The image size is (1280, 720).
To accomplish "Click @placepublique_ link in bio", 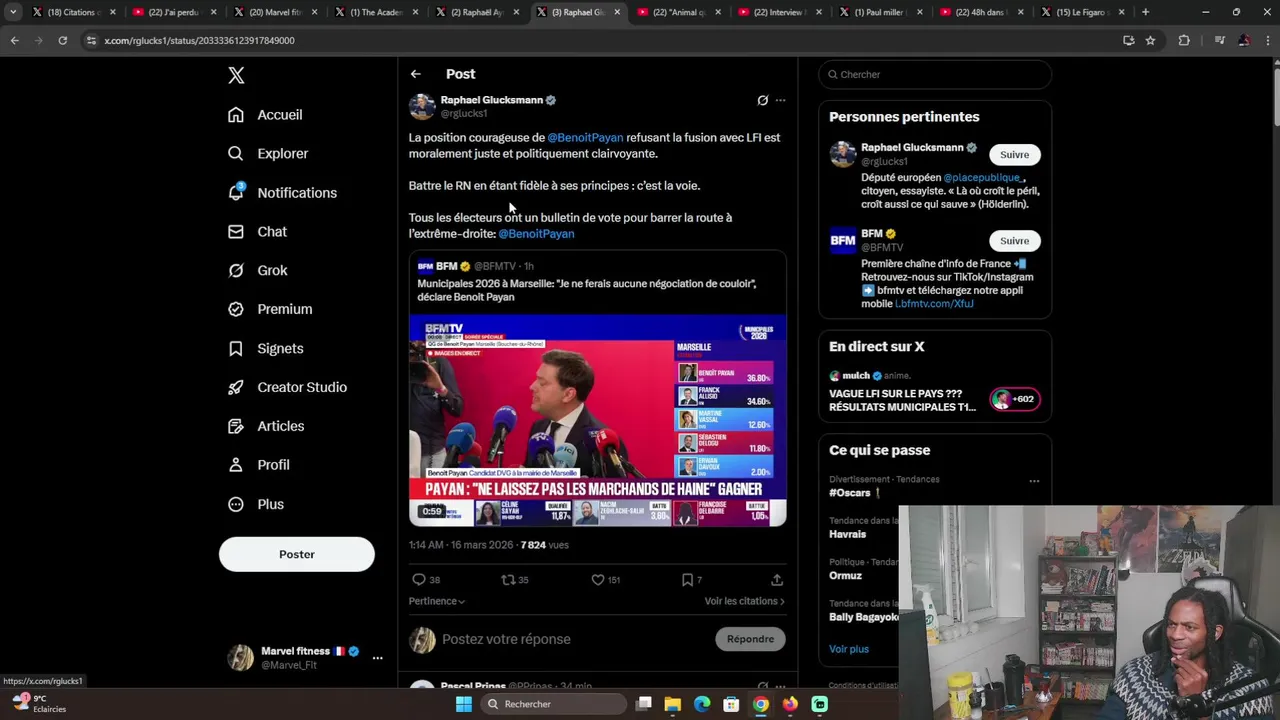I will point(984,178).
